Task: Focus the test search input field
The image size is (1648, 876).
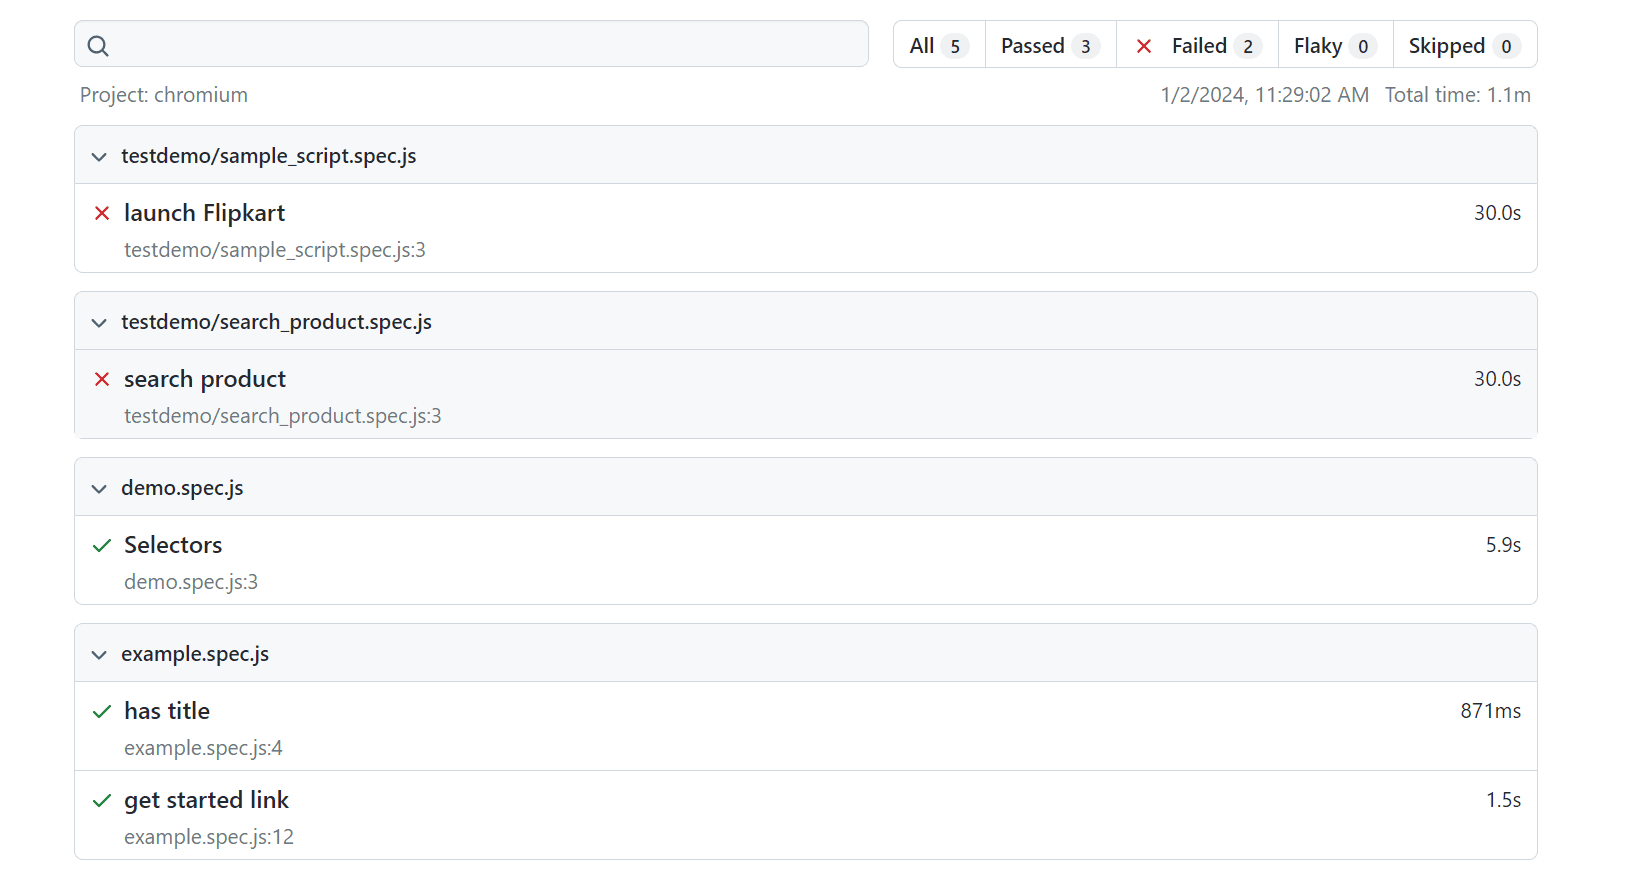Action: [x=480, y=45]
